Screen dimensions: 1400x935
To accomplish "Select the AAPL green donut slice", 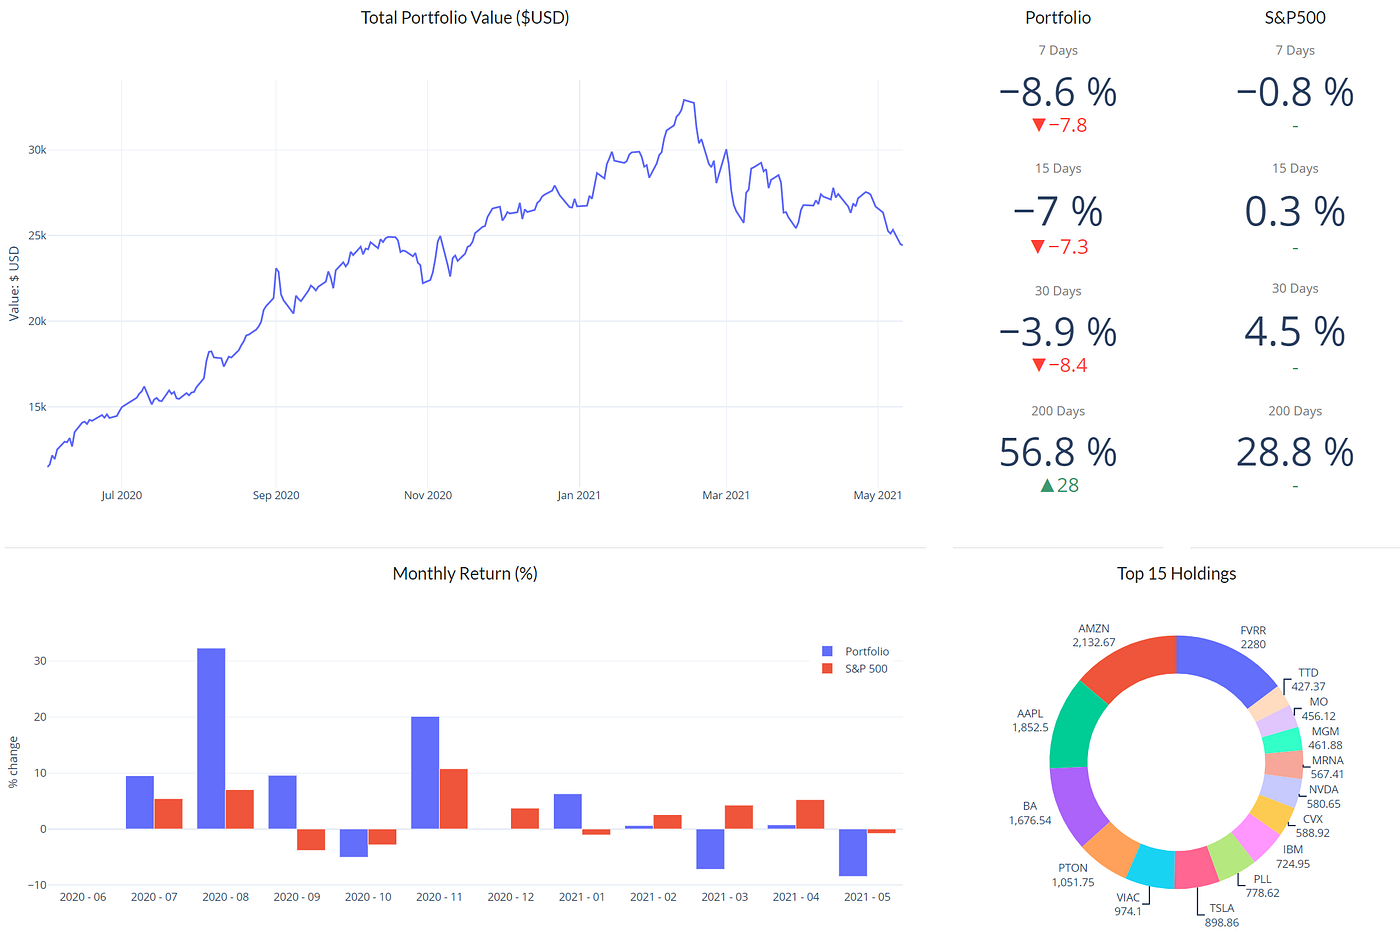I will tap(1077, 725).
